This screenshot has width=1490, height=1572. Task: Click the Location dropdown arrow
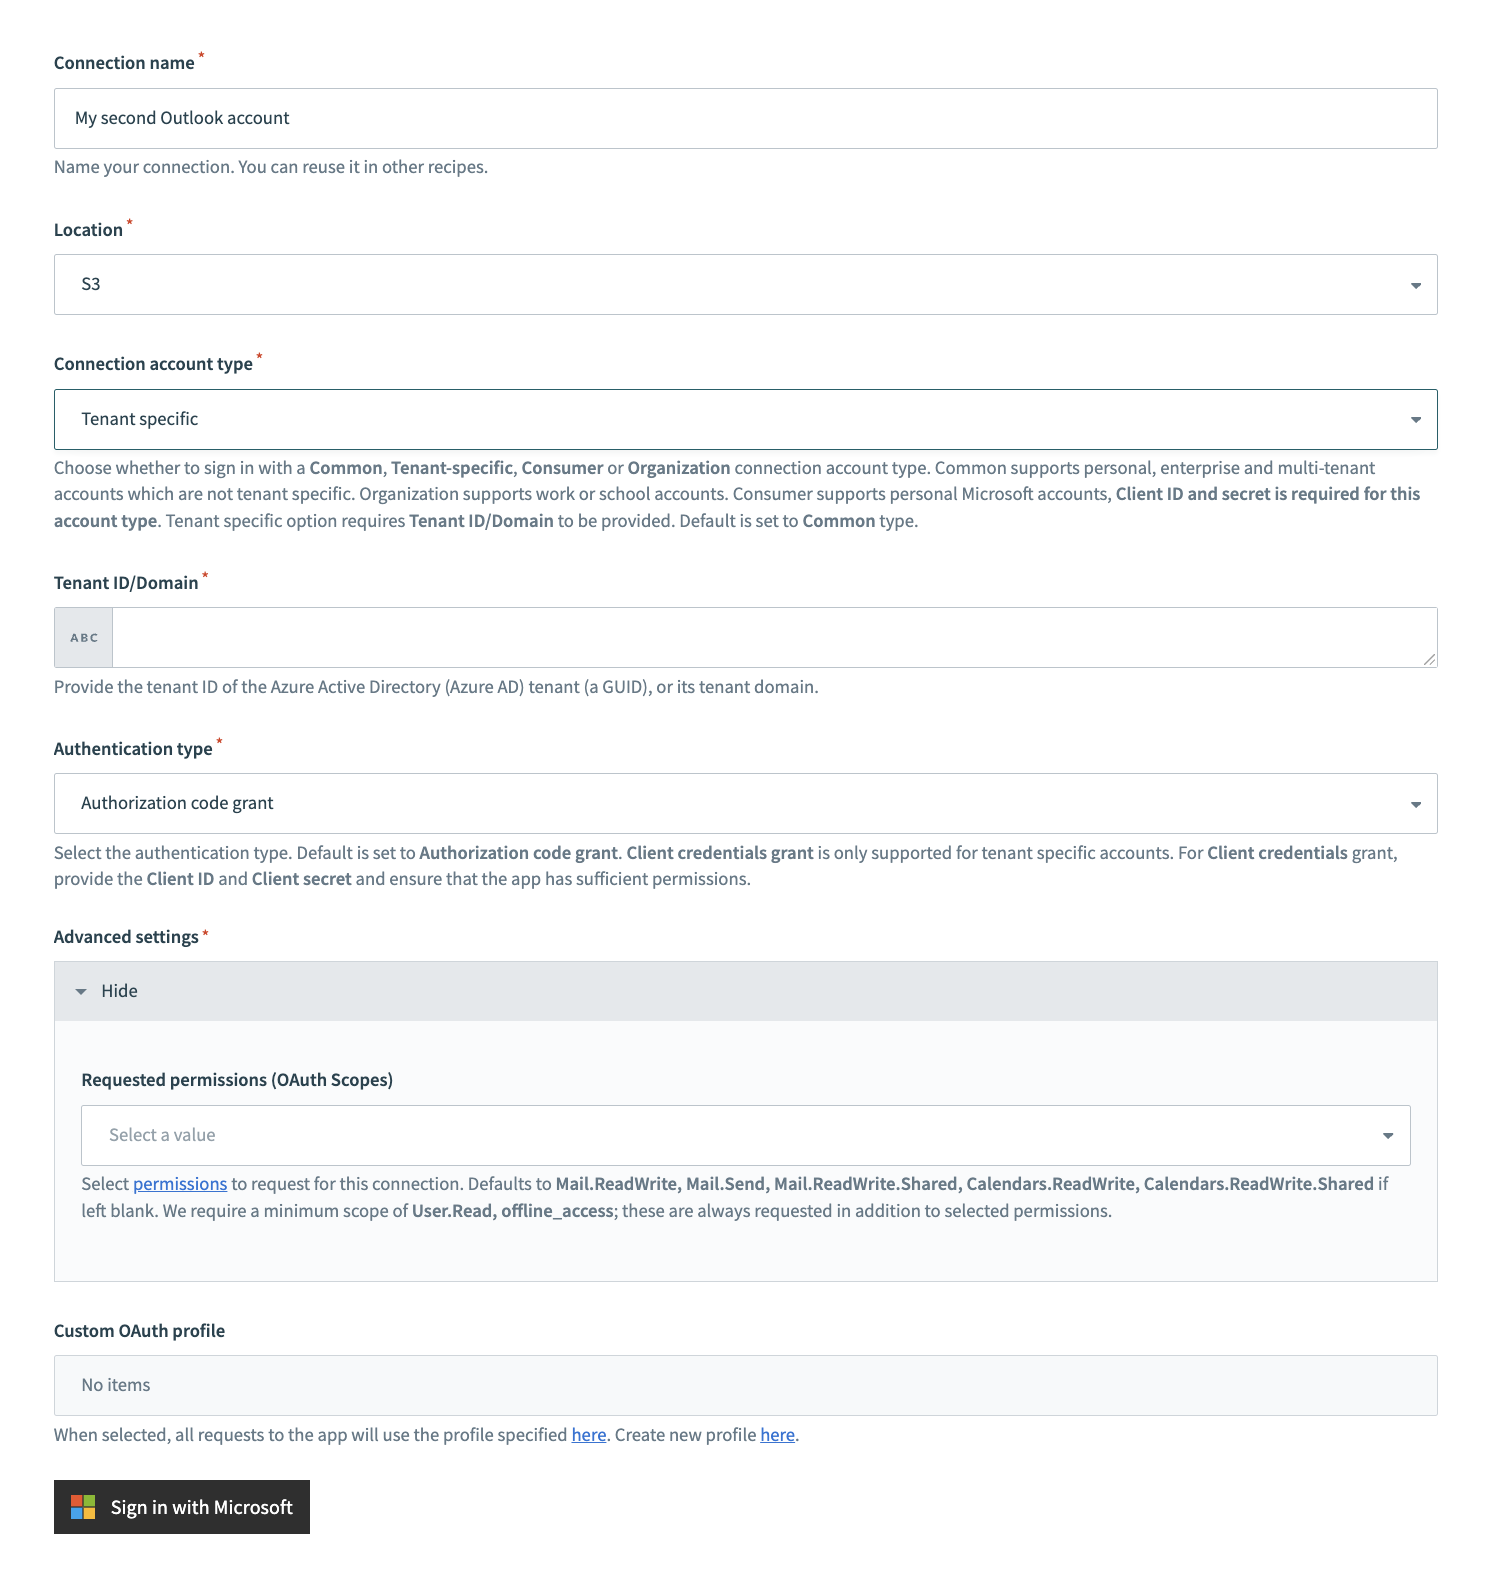coord(1416,284)
